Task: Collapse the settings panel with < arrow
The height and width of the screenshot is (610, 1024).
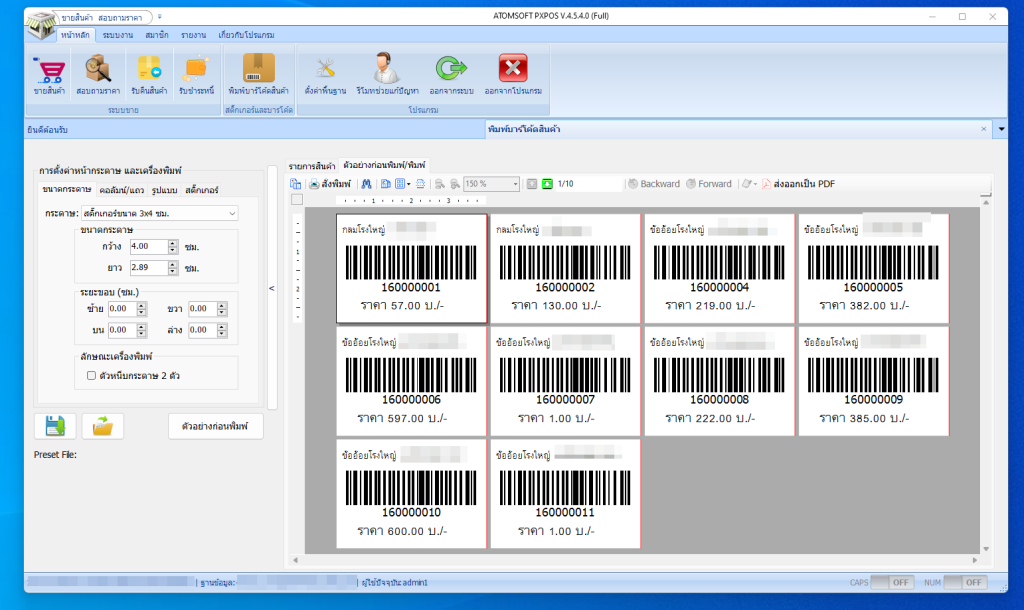Action: coord(274,289)
